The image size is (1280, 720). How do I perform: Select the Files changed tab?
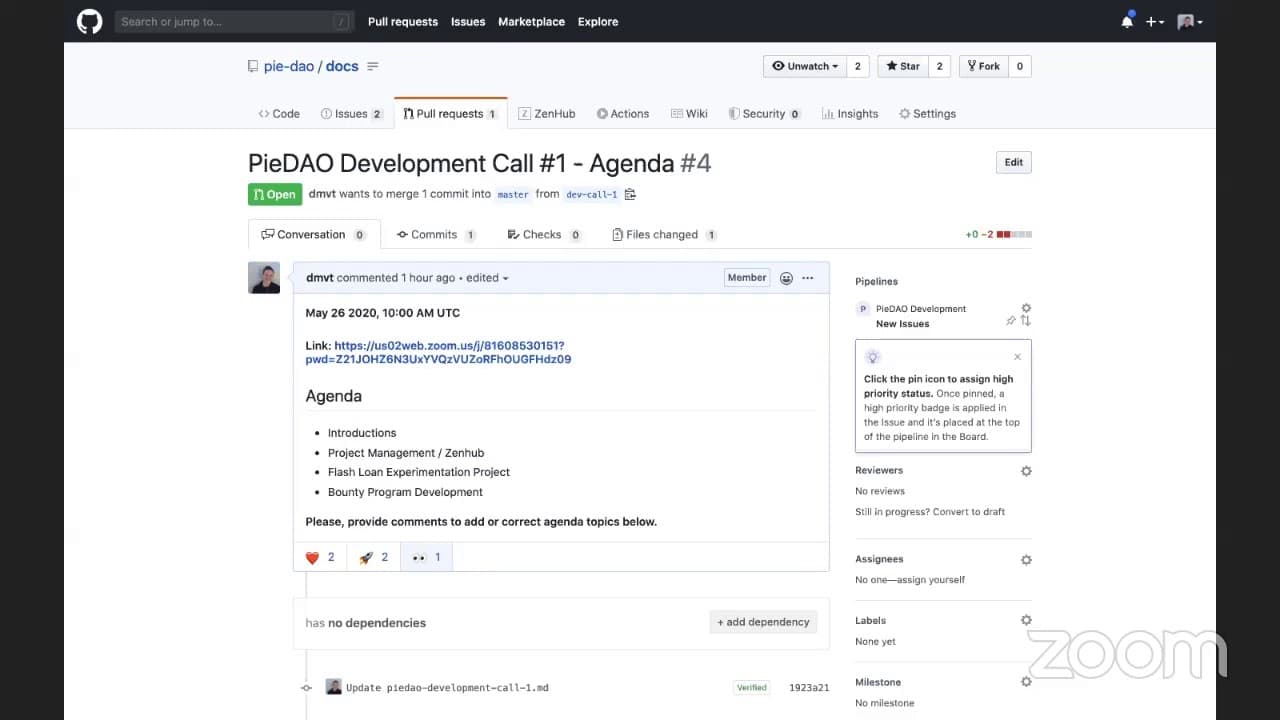click(x=664, y=234)
